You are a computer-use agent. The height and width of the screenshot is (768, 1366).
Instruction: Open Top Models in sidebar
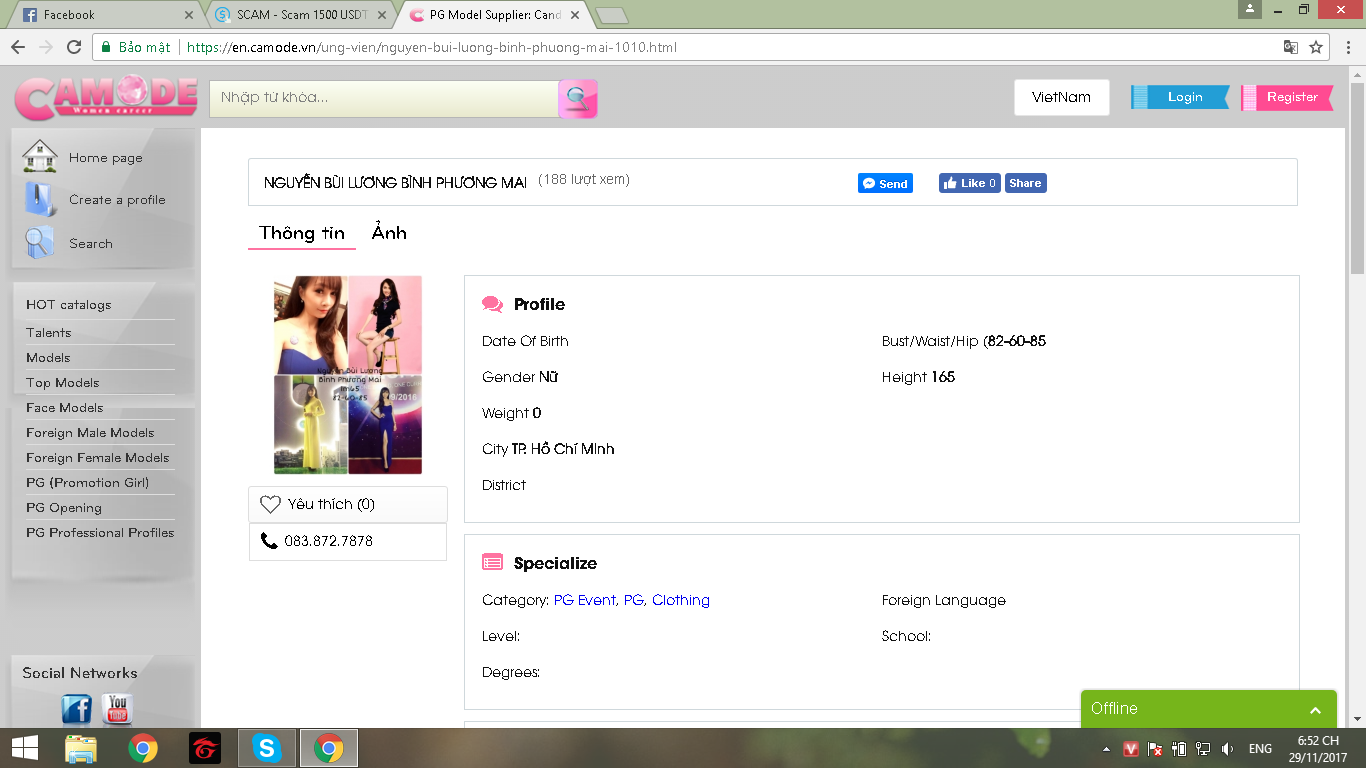tap(63, 382)
